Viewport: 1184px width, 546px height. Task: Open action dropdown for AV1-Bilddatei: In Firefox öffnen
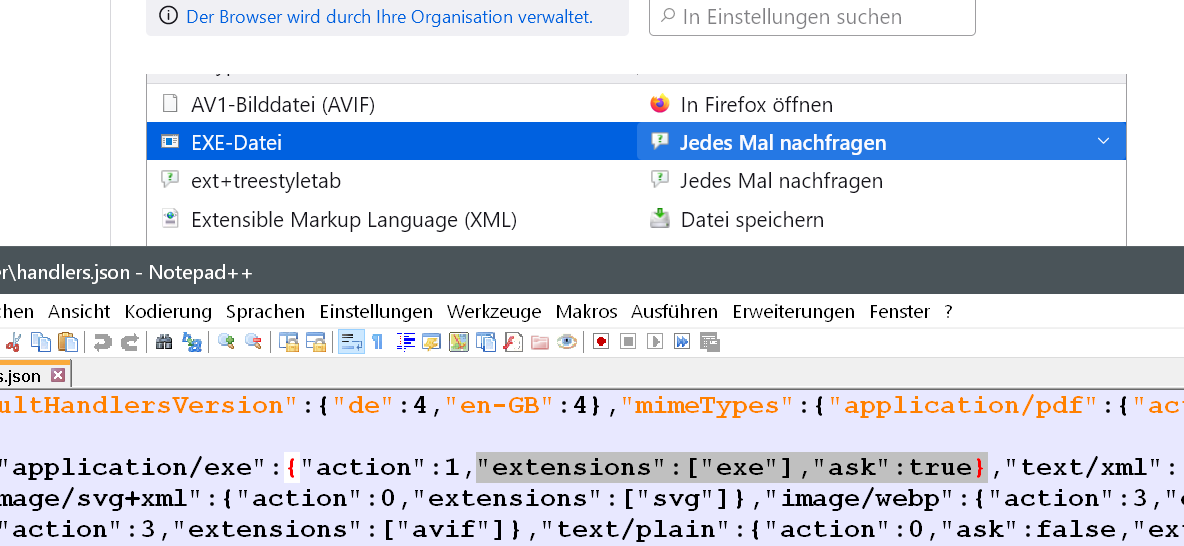pos(880,104)
